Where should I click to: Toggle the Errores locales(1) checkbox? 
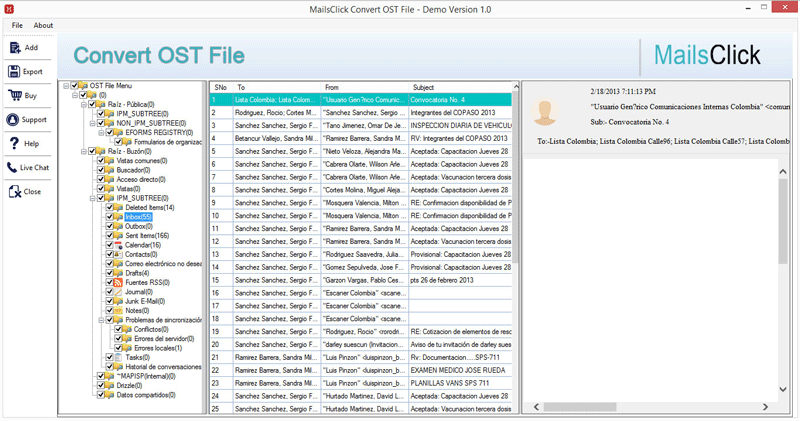(x=118, y=348)
